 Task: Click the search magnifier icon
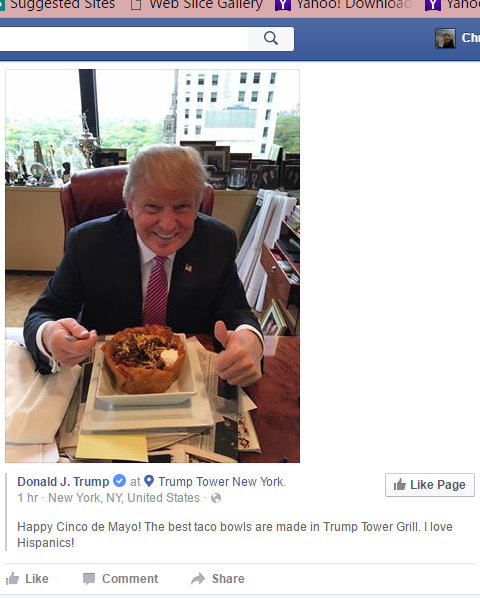pos(271,38)
